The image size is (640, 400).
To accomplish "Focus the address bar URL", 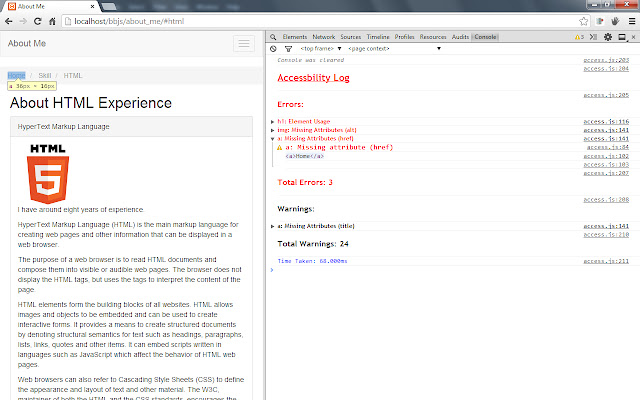I will coord(320,21).
